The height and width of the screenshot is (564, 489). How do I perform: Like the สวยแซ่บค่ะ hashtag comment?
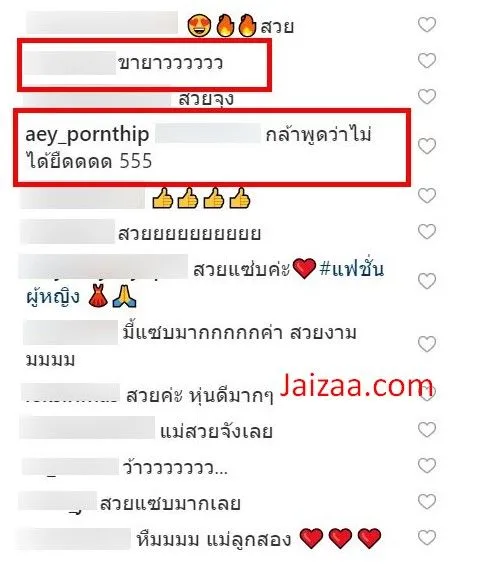pos(427,281)
